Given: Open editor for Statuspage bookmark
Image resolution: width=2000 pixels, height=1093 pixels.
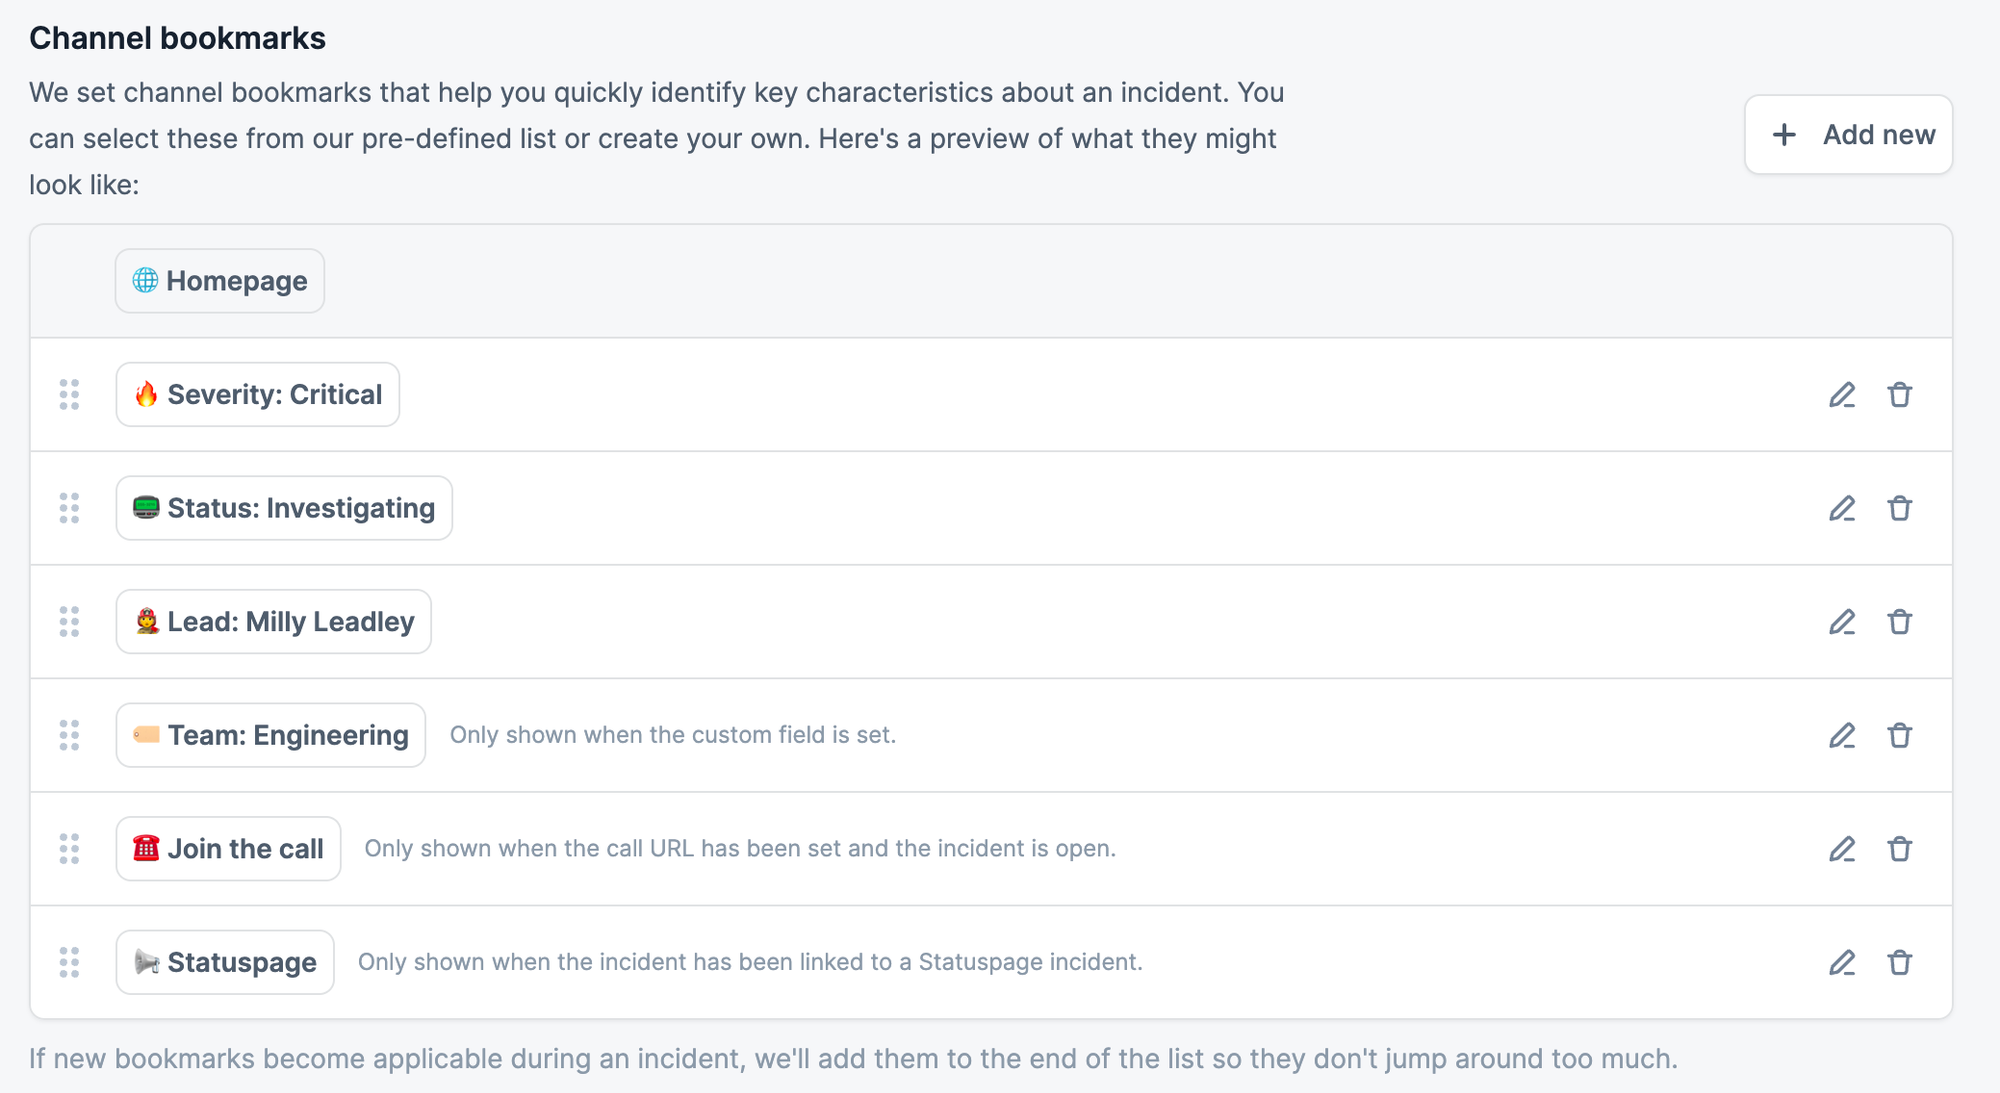Looking at the screenshot, I should [1842, 963].
